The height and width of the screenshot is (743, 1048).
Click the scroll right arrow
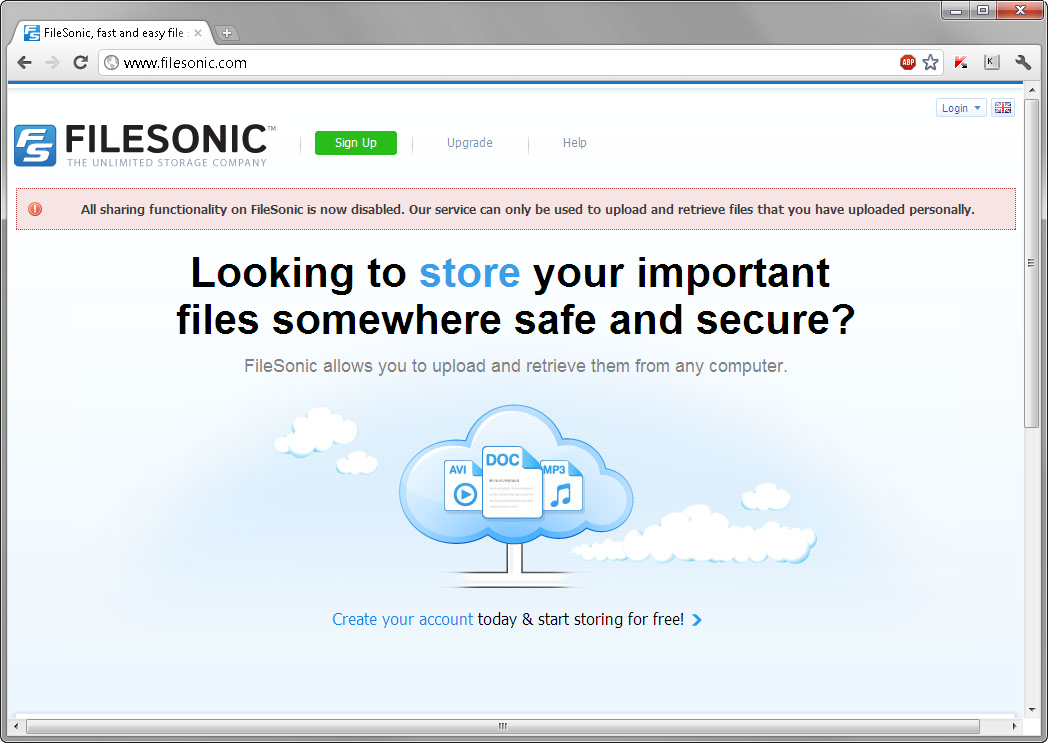click(x=1014, y=726)
